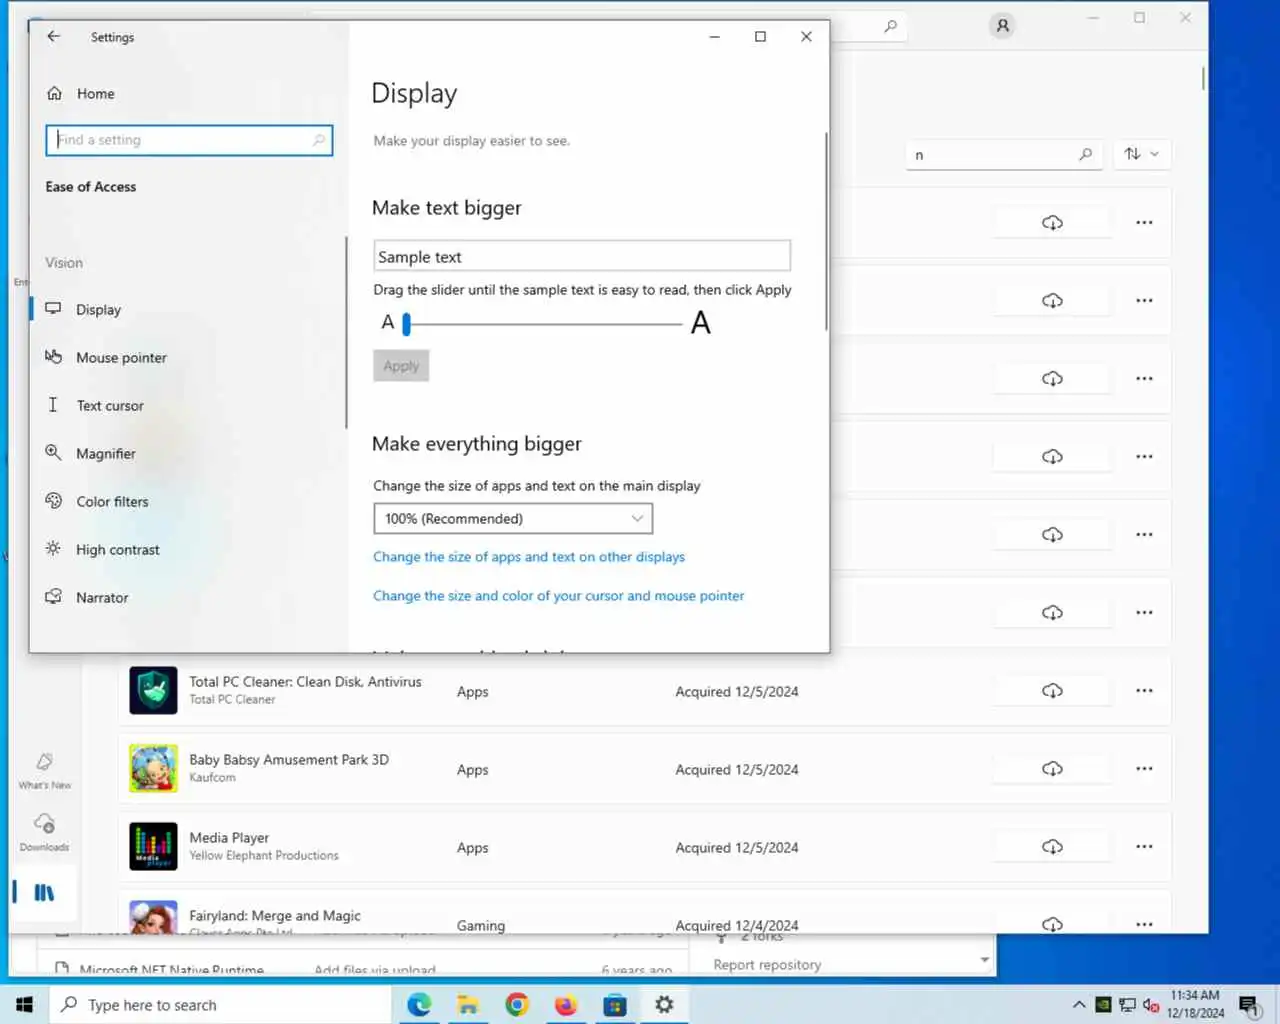Open the Magnifier settings page

[x=105, y=454]
